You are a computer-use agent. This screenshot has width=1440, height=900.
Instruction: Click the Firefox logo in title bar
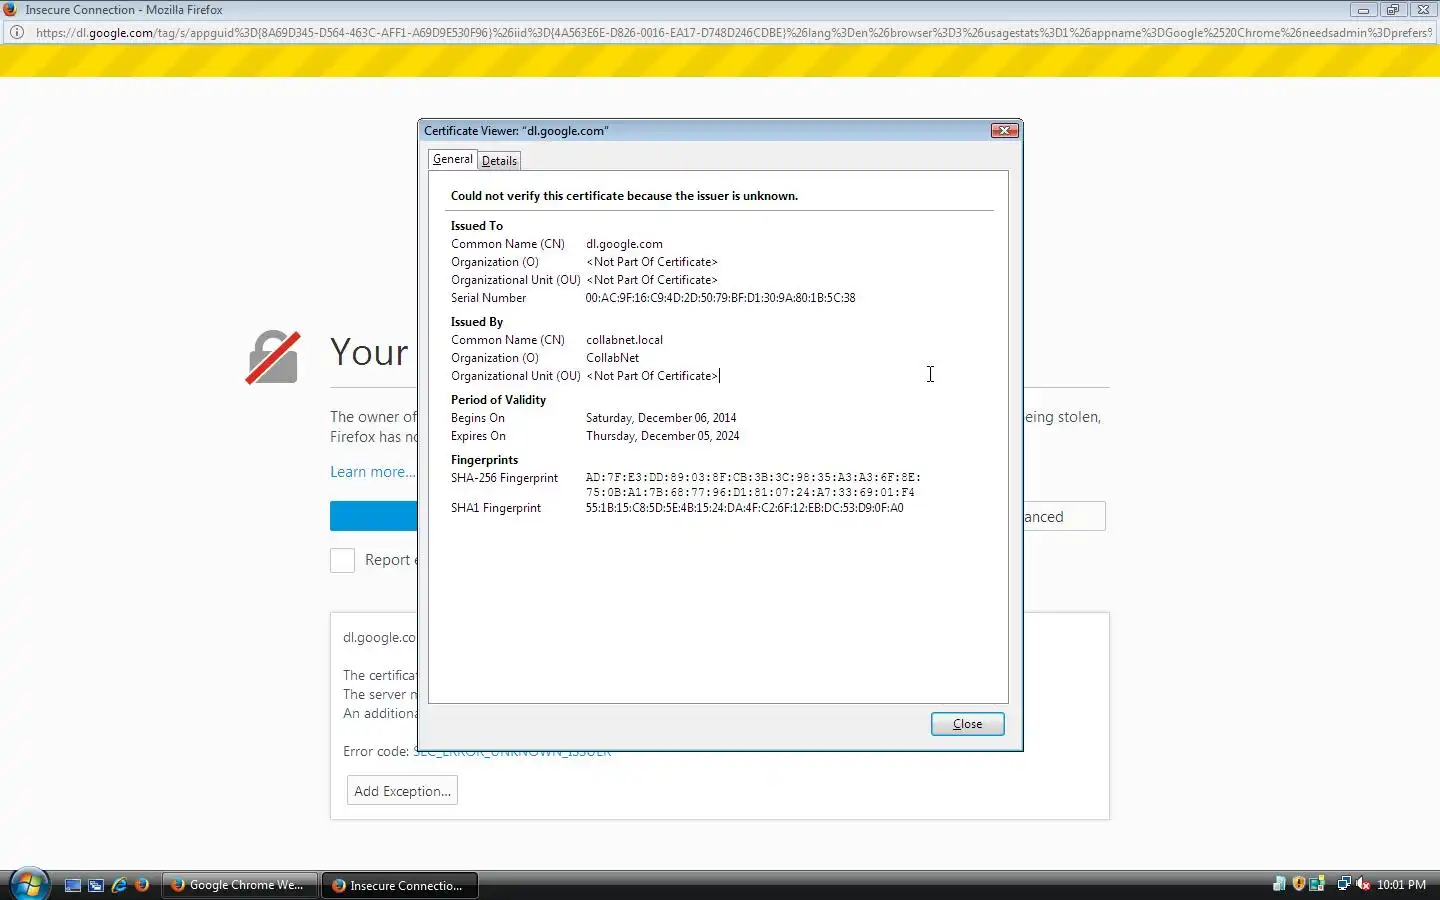coord(11,9)
